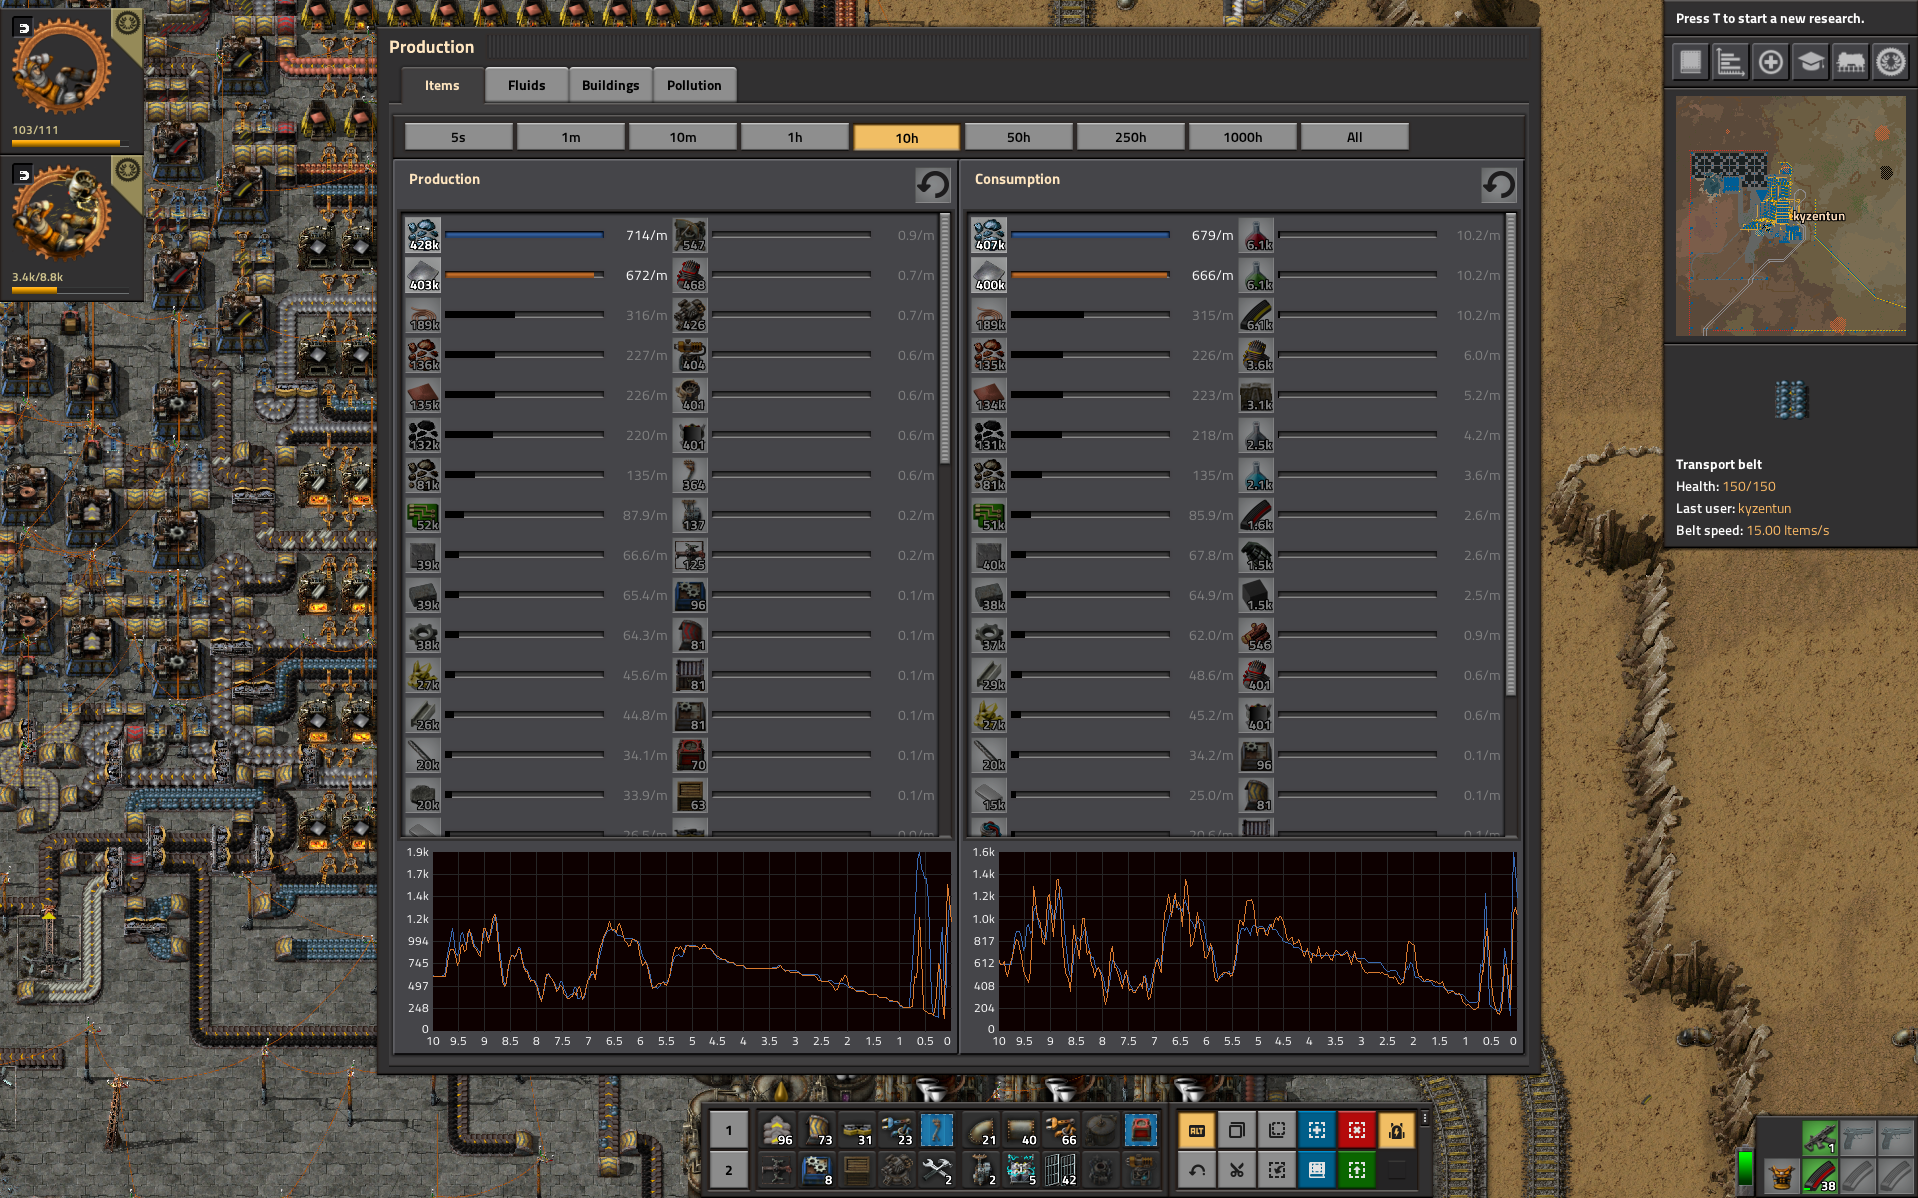The image size is (1918, 1198).
Task: Open tracked achievement 3.4k/8.8k card
Action: 72,228
